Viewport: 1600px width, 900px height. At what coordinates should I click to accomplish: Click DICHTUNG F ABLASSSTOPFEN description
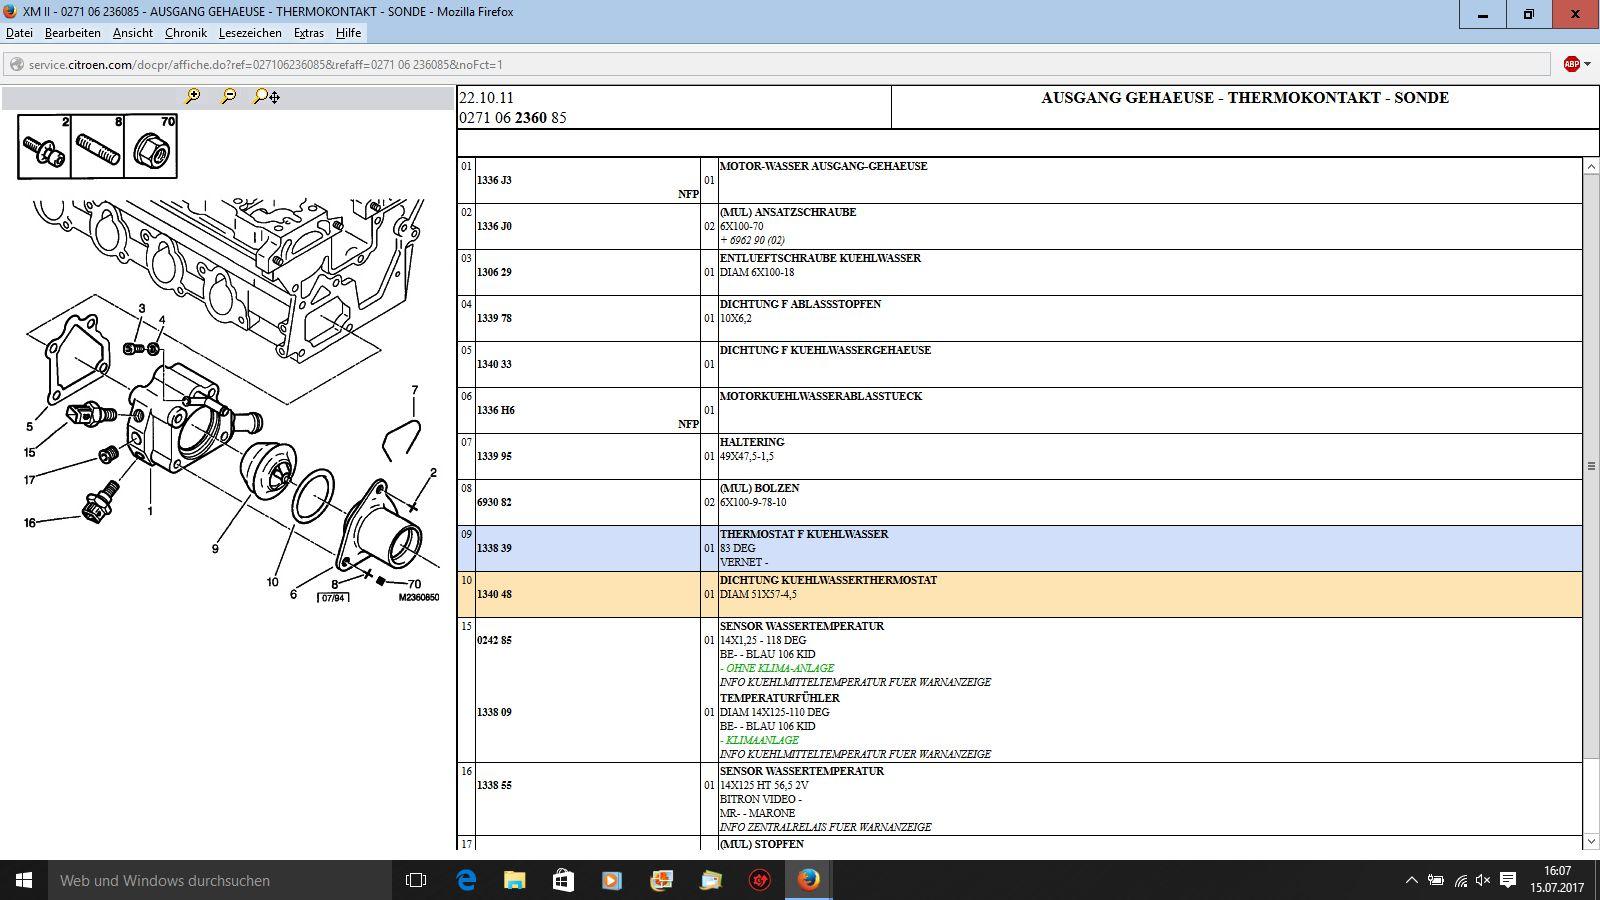800,304
